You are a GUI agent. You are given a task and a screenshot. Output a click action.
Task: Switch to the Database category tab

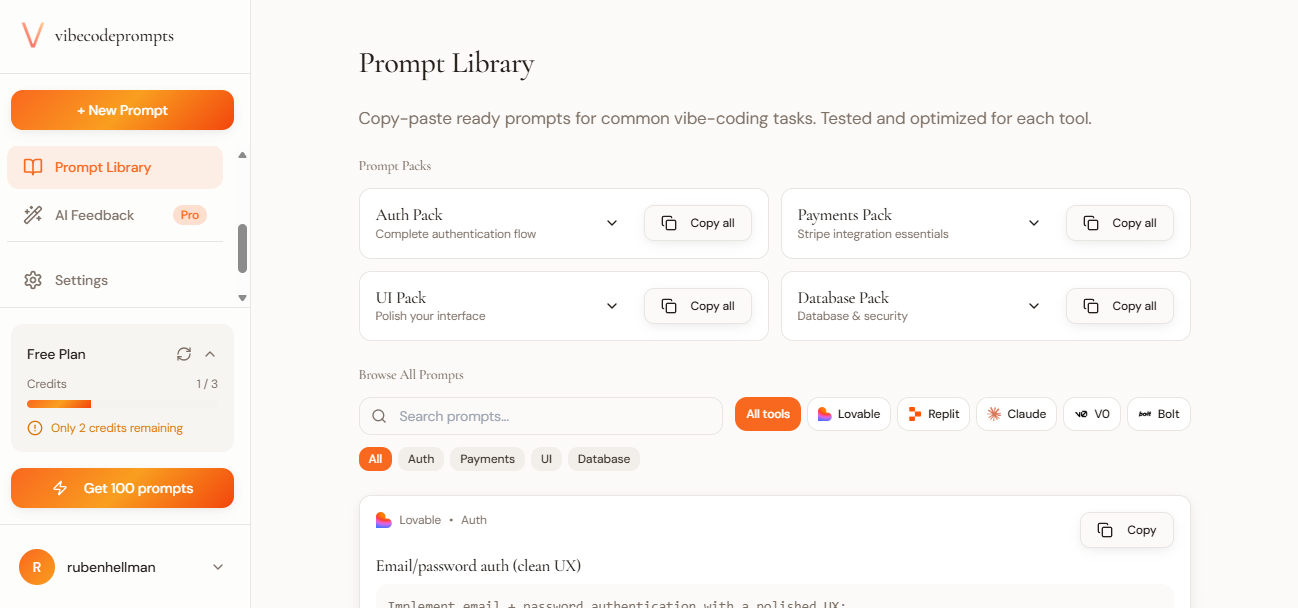(x=603, y=458)
